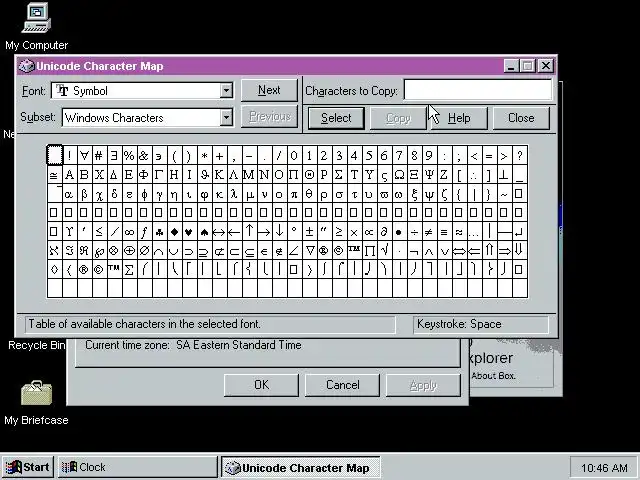Pick the there-exists symbol cell
This screenshot has width=640, height=480.
(114, 156)
